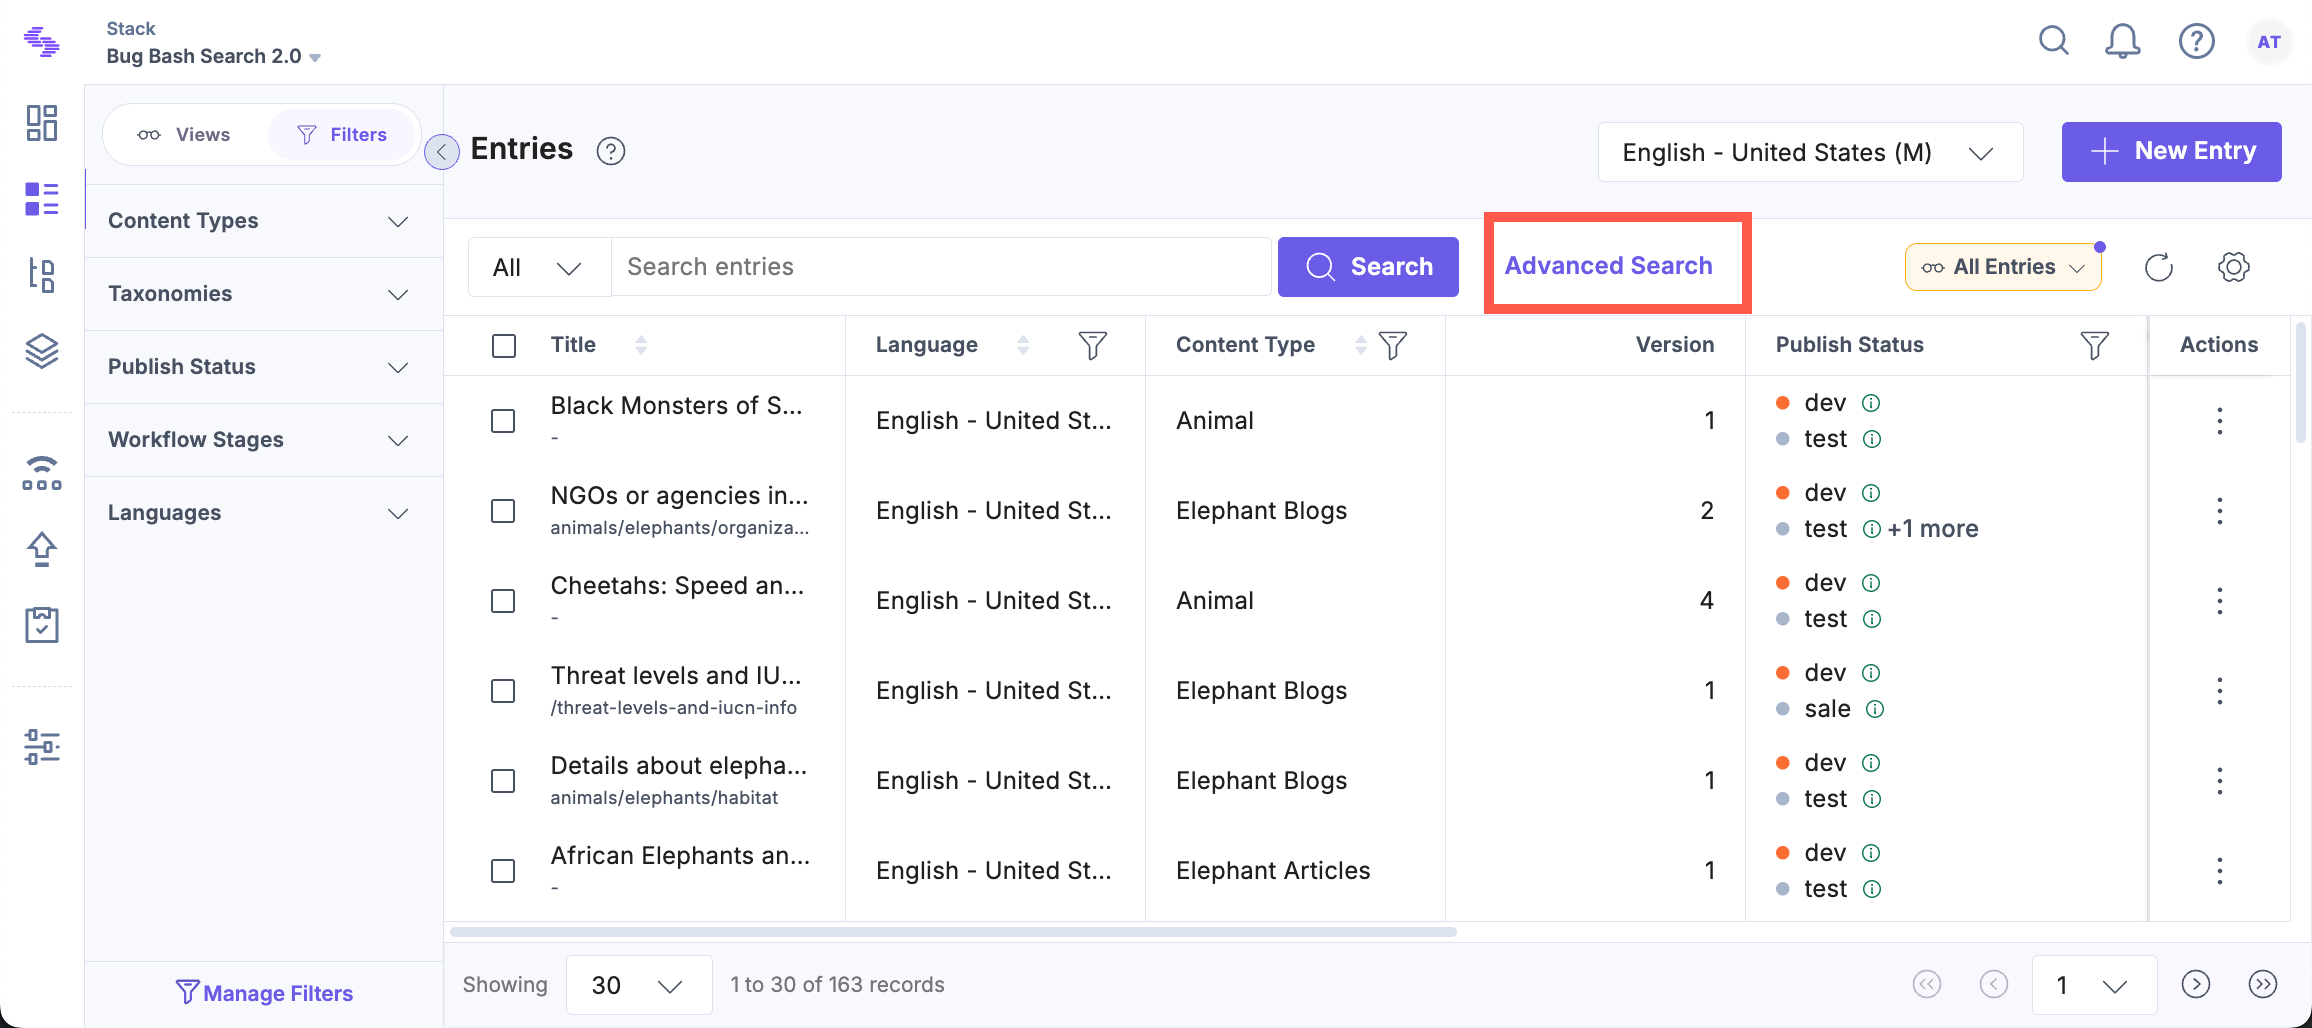Tick the checkbox for Cheetahs entry
The height and width of the screenshot is (1028, 2312).
click(503, 601)
